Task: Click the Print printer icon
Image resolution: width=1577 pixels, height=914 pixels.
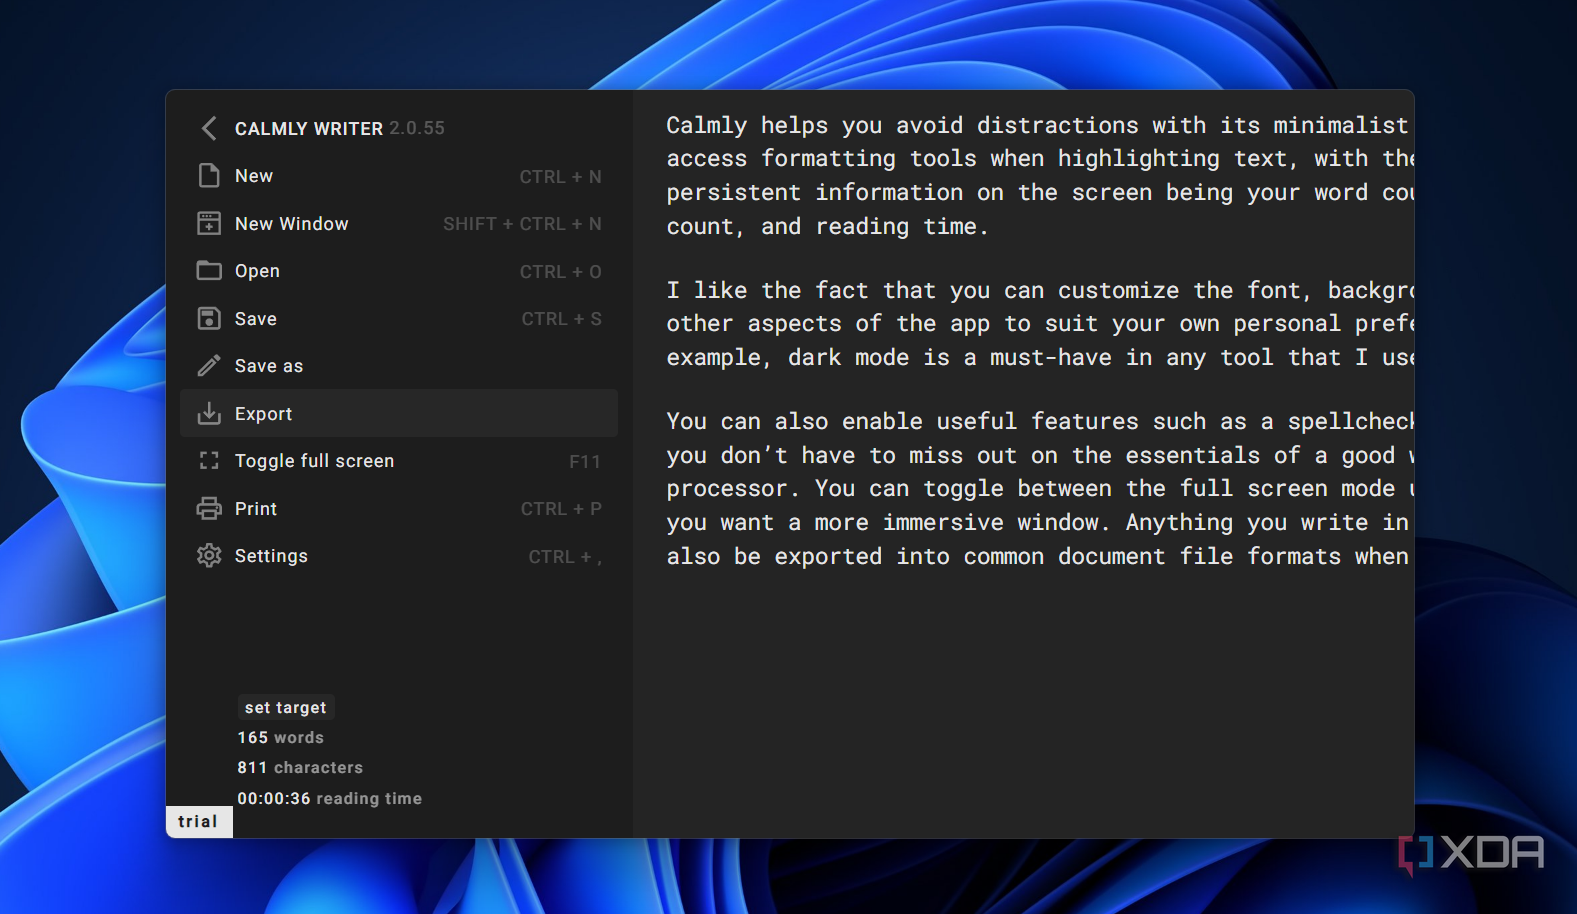Action: 209,508
